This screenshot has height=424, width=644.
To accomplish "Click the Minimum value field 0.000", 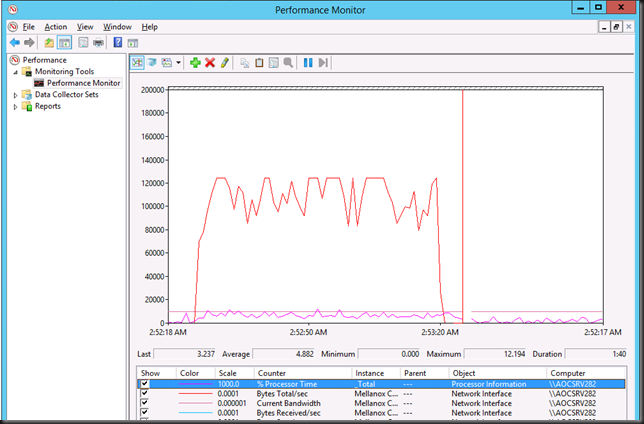I will point(389,354).
